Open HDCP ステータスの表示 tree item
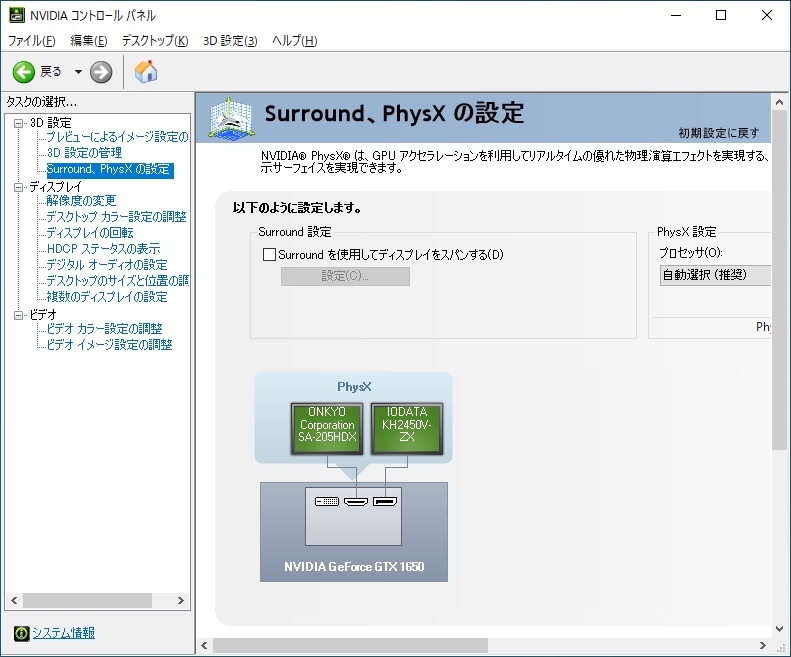The width and height of the screenshot is (791, 657). coord(103,249)
